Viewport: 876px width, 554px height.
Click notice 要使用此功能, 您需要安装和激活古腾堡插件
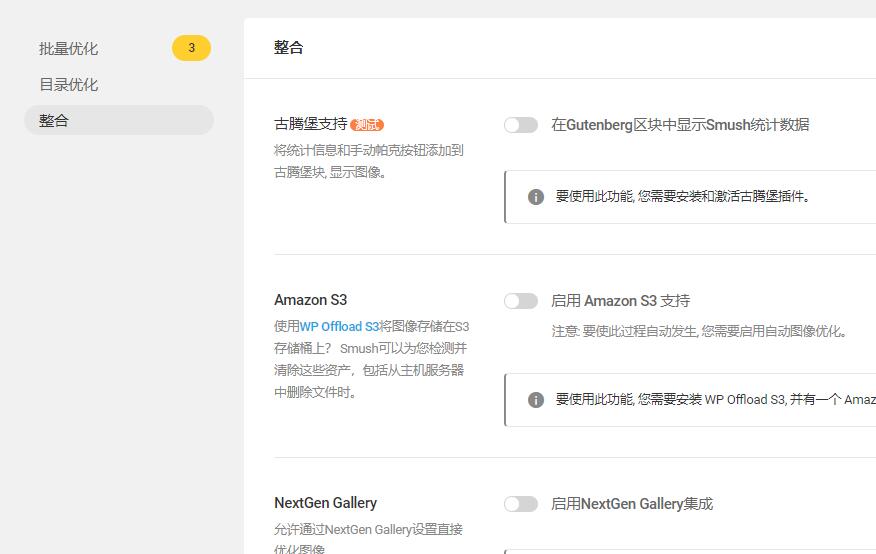(683, 197)
